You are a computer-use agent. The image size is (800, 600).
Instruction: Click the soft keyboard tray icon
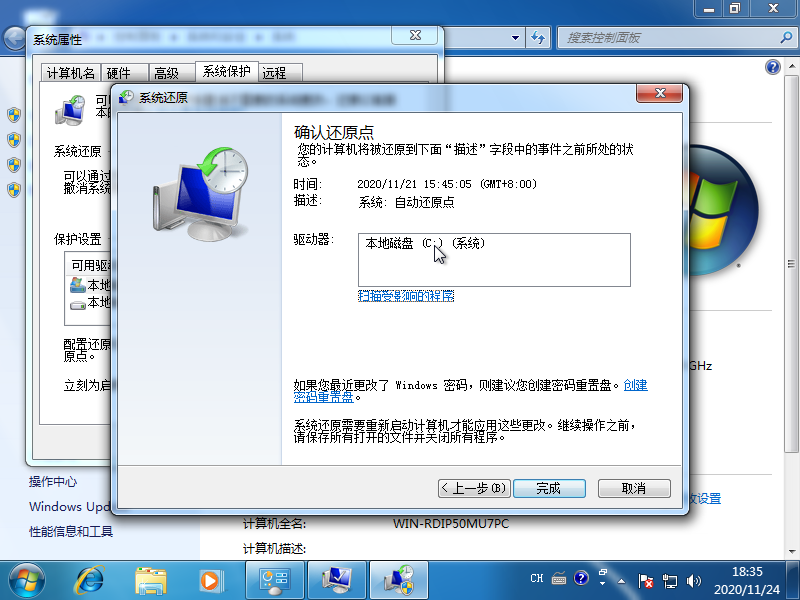click(x=559, y=578)
